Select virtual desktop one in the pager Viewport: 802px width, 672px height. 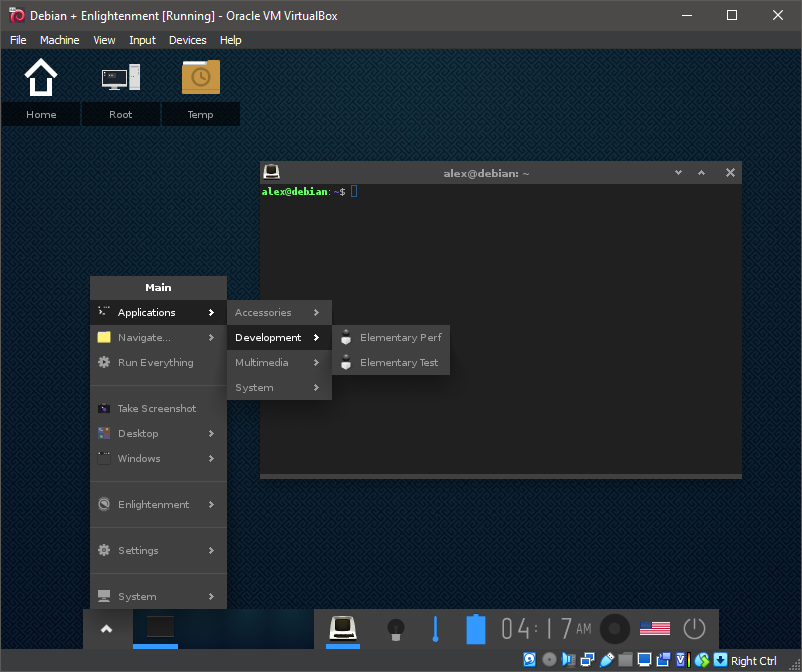160,628
